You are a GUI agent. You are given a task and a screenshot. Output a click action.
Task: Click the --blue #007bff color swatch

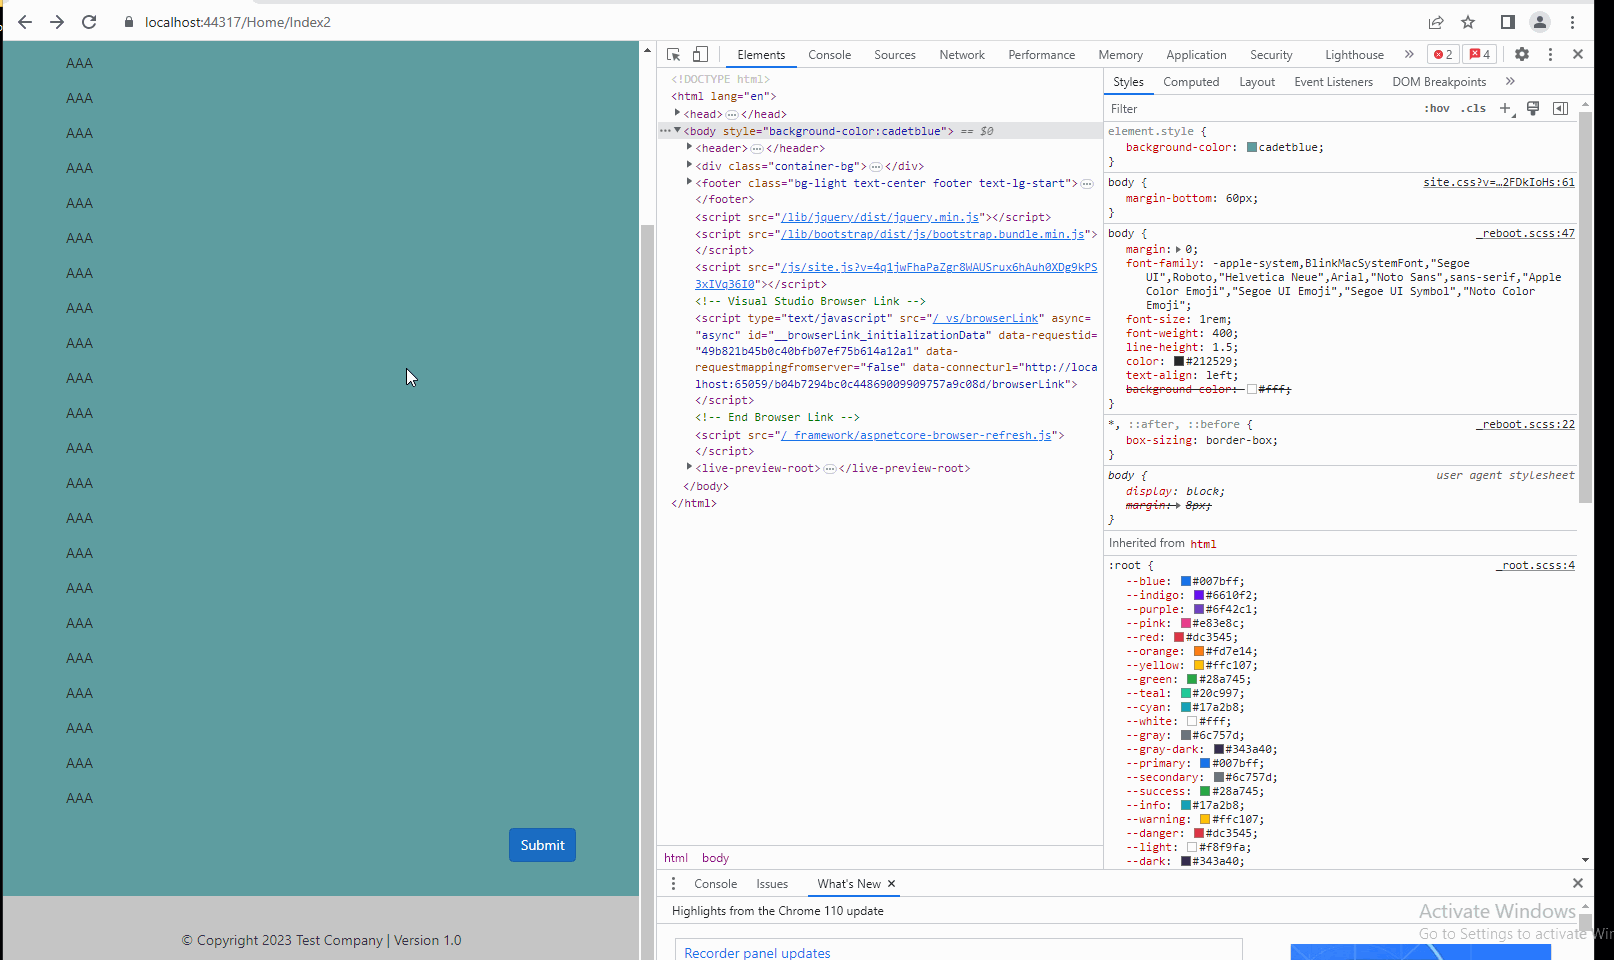coord(1186,581)
